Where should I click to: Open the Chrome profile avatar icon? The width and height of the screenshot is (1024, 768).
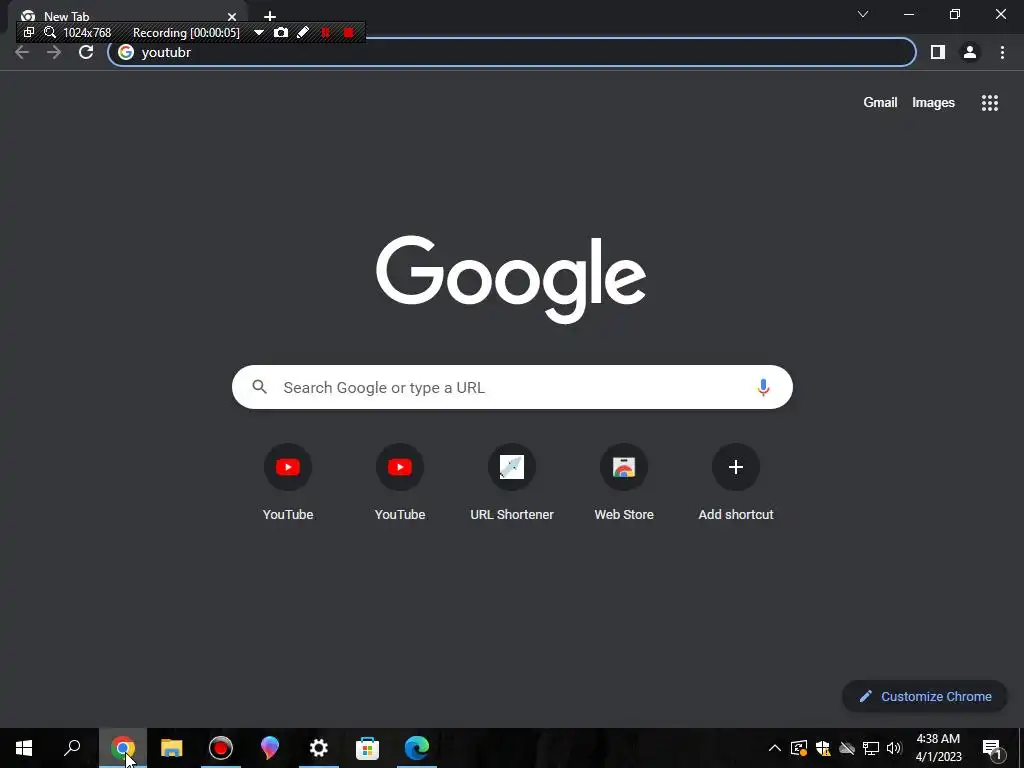pos(970,52)
